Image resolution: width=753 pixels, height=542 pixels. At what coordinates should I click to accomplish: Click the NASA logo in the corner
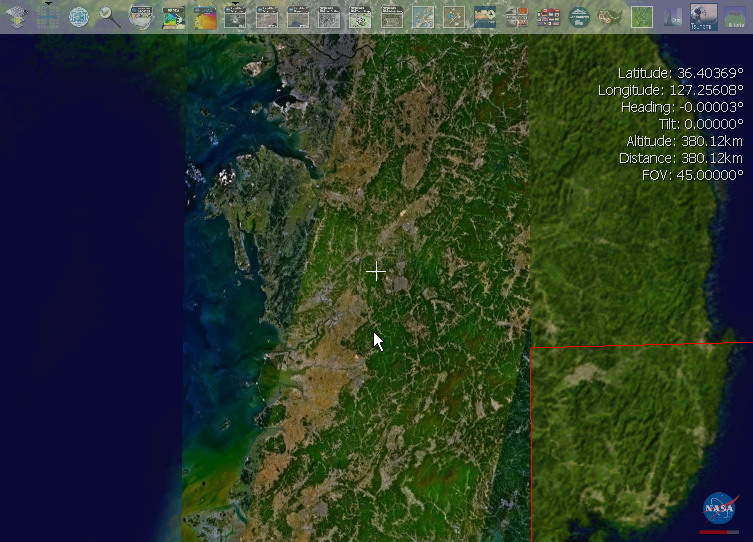718,508
